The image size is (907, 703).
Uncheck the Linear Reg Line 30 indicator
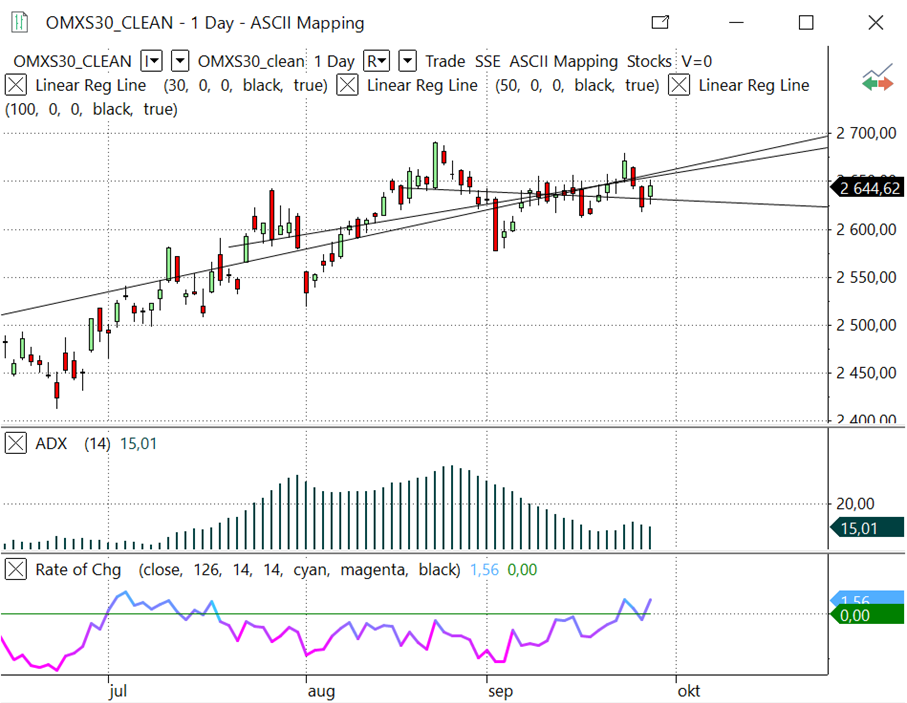point(16,85)
